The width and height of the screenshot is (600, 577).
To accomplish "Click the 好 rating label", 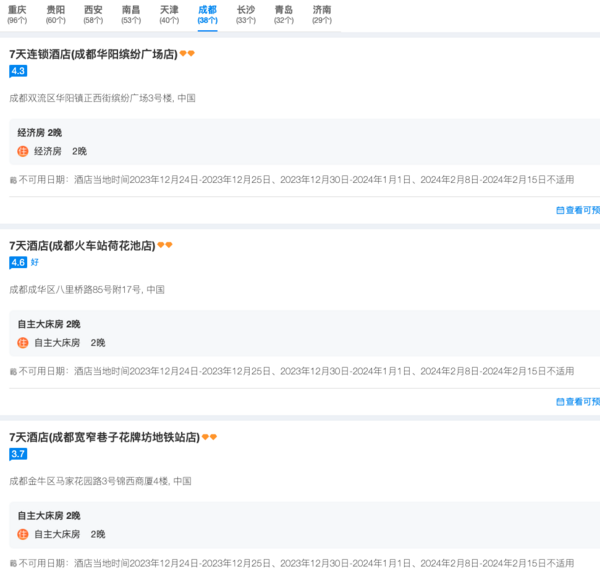I will click(34, 262).
